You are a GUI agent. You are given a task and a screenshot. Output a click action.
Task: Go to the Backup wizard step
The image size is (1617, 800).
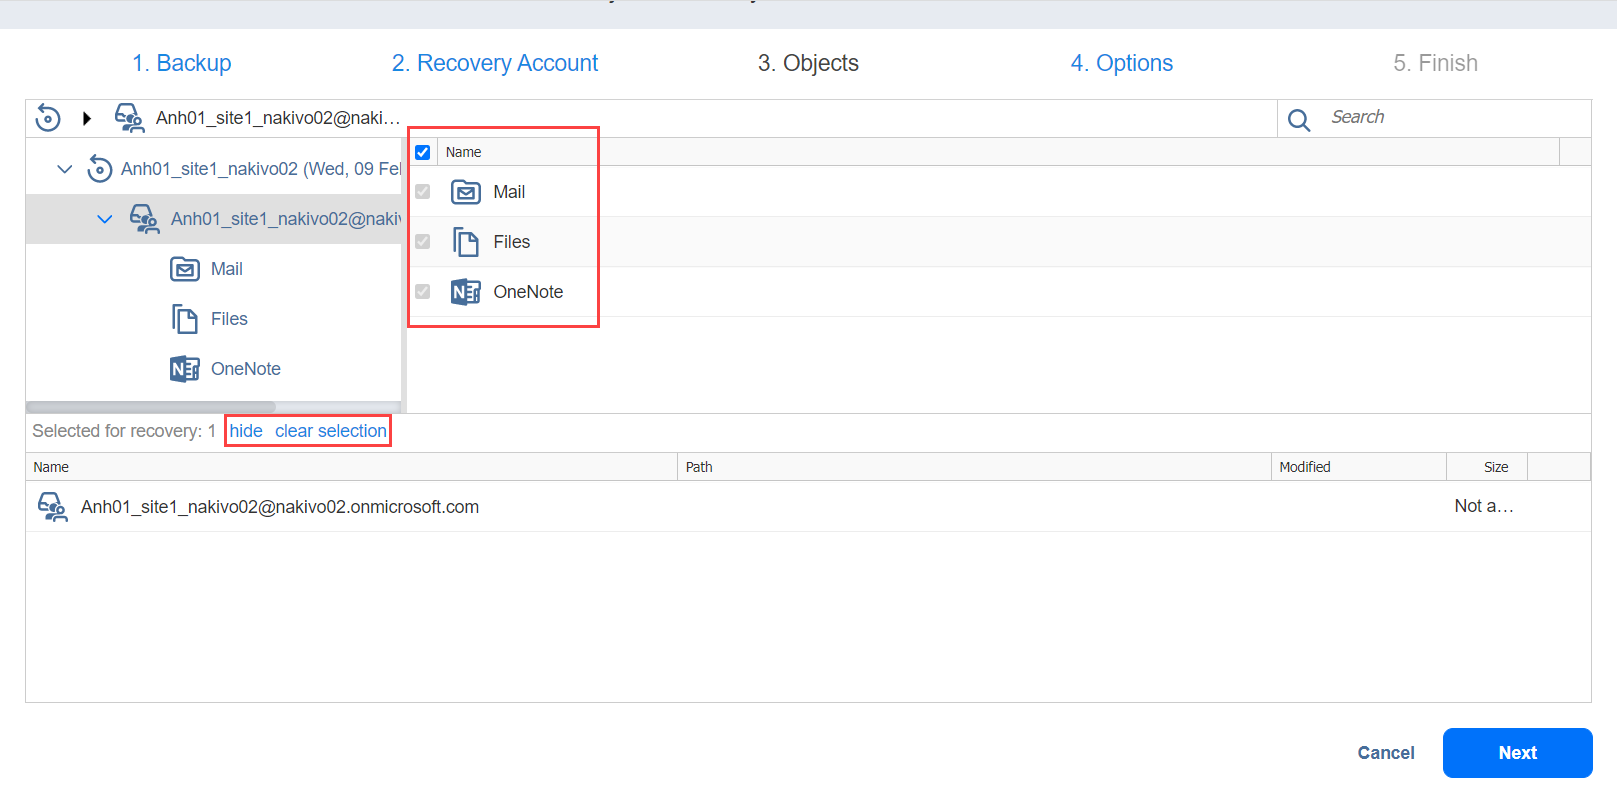pos(182,63)
